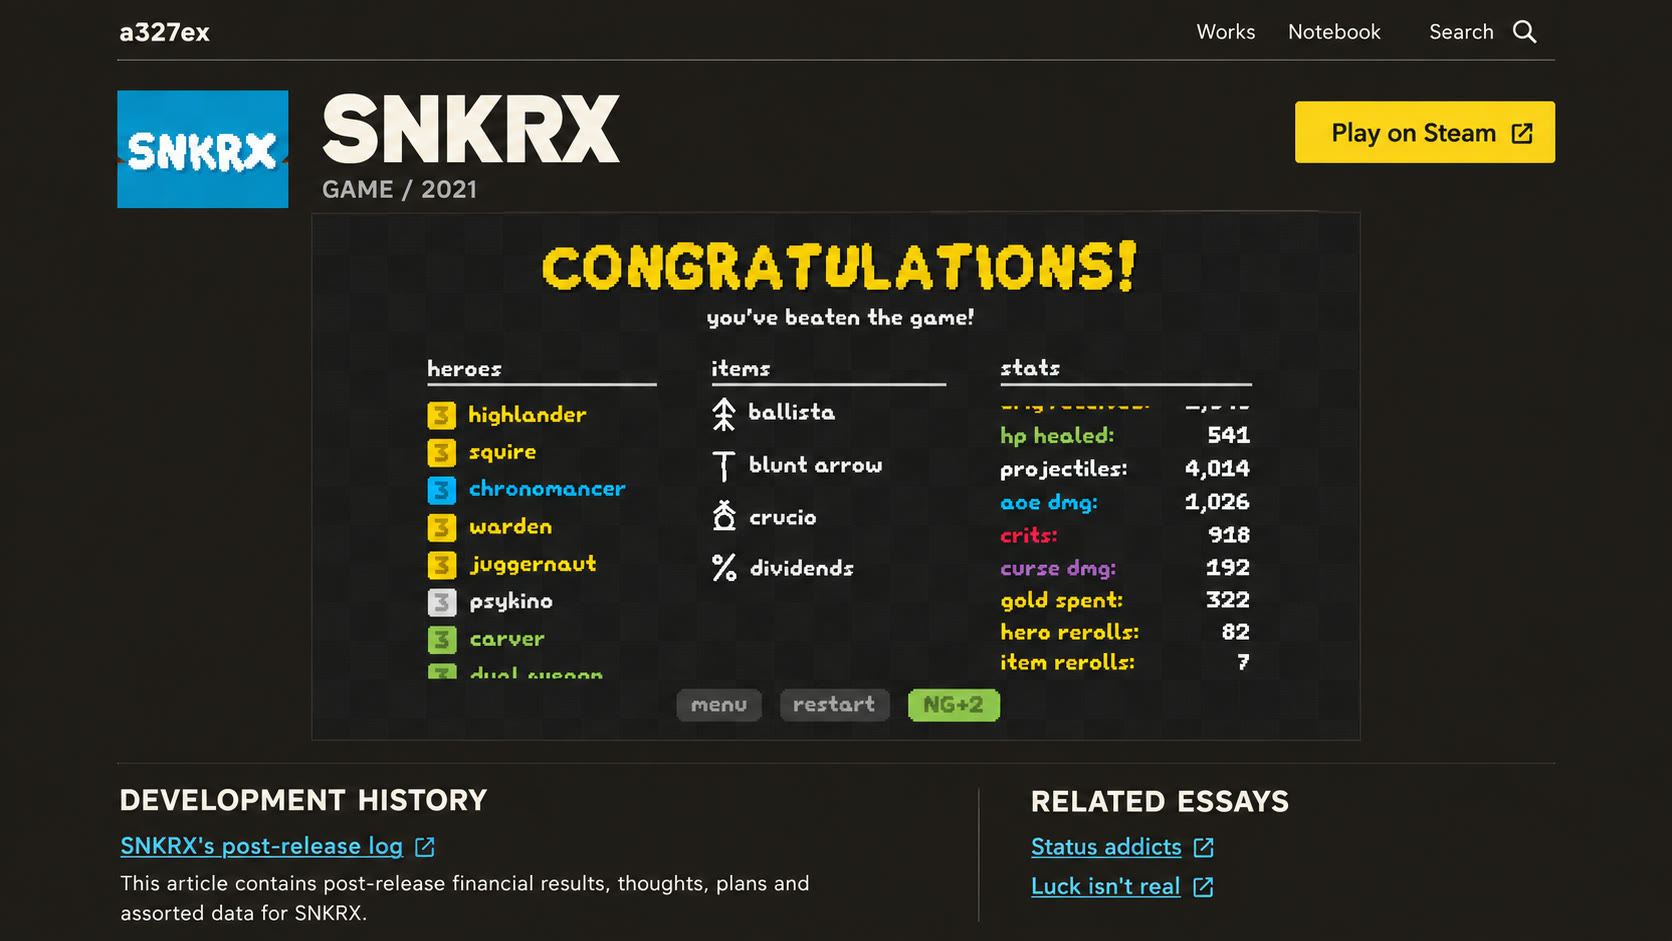Click juggernaut's level 3 badge

point(442,565)
